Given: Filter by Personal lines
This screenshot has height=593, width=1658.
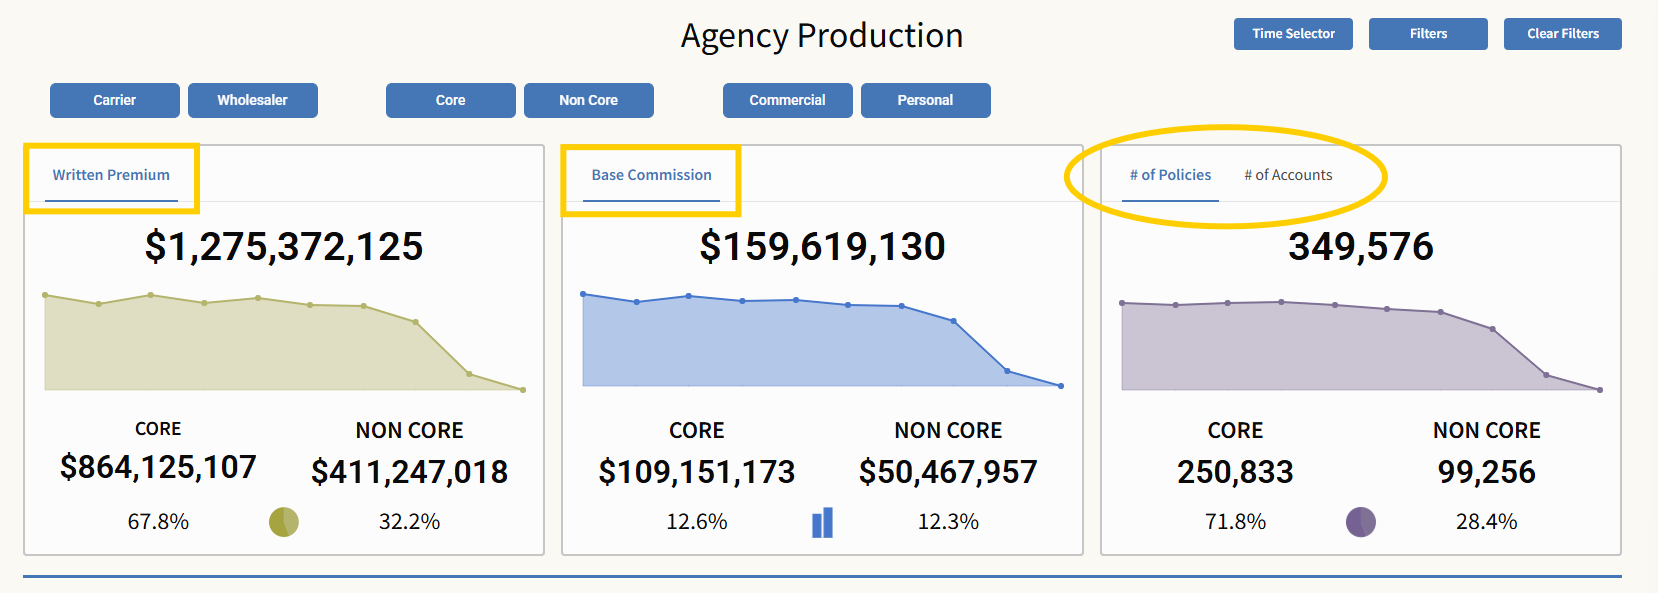Looking at the screenshot, I should [925, 100].
